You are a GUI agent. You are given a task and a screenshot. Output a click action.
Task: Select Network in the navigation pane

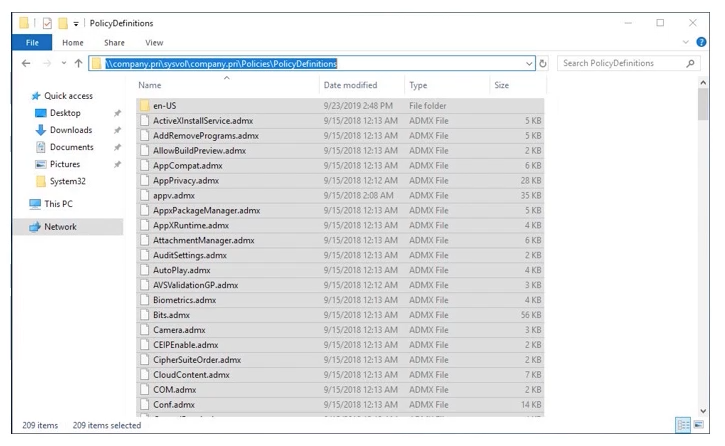[60, 227]
